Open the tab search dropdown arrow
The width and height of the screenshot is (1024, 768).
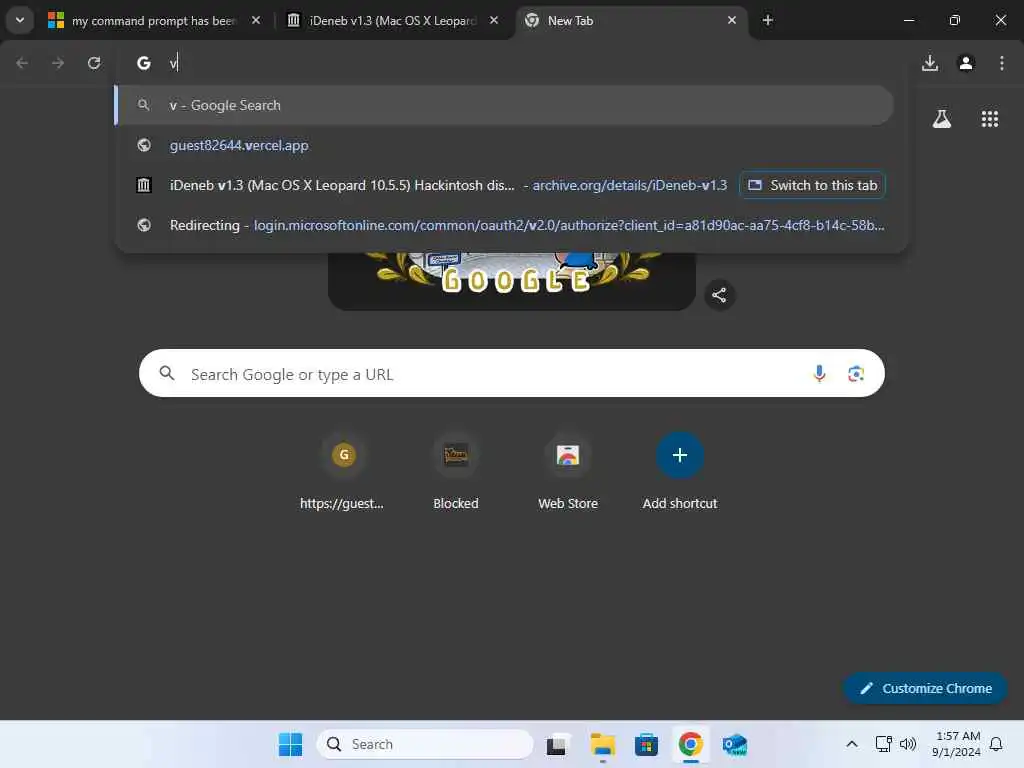(20, 20)
